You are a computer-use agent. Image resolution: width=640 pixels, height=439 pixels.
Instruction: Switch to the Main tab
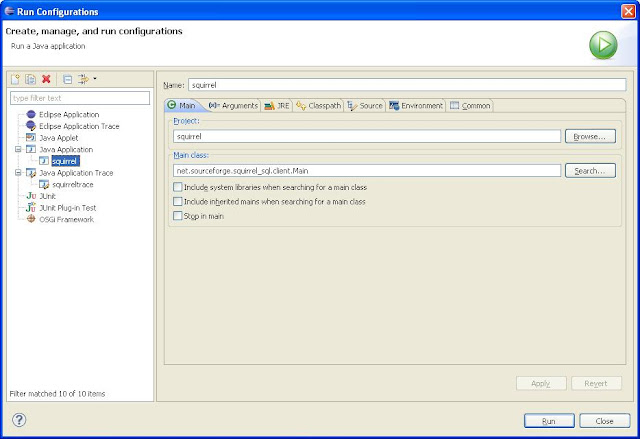[x=182, y=105]
